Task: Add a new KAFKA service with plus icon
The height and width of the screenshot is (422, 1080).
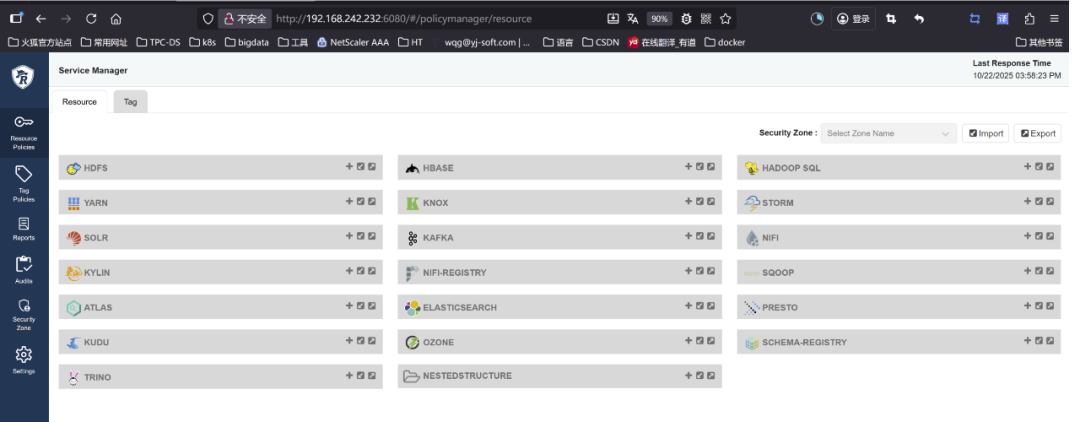Action: pyautogui.click(x=688, y=236)
